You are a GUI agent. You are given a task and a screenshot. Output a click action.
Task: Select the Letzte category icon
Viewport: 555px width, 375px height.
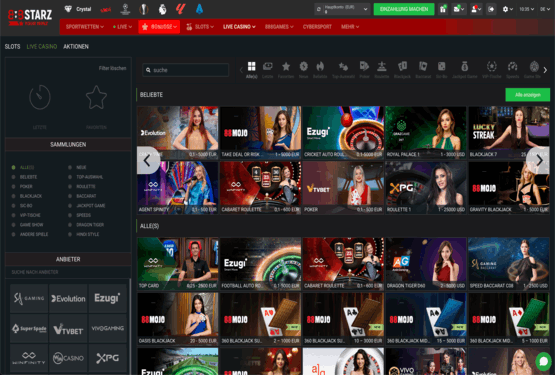[268, 66]
